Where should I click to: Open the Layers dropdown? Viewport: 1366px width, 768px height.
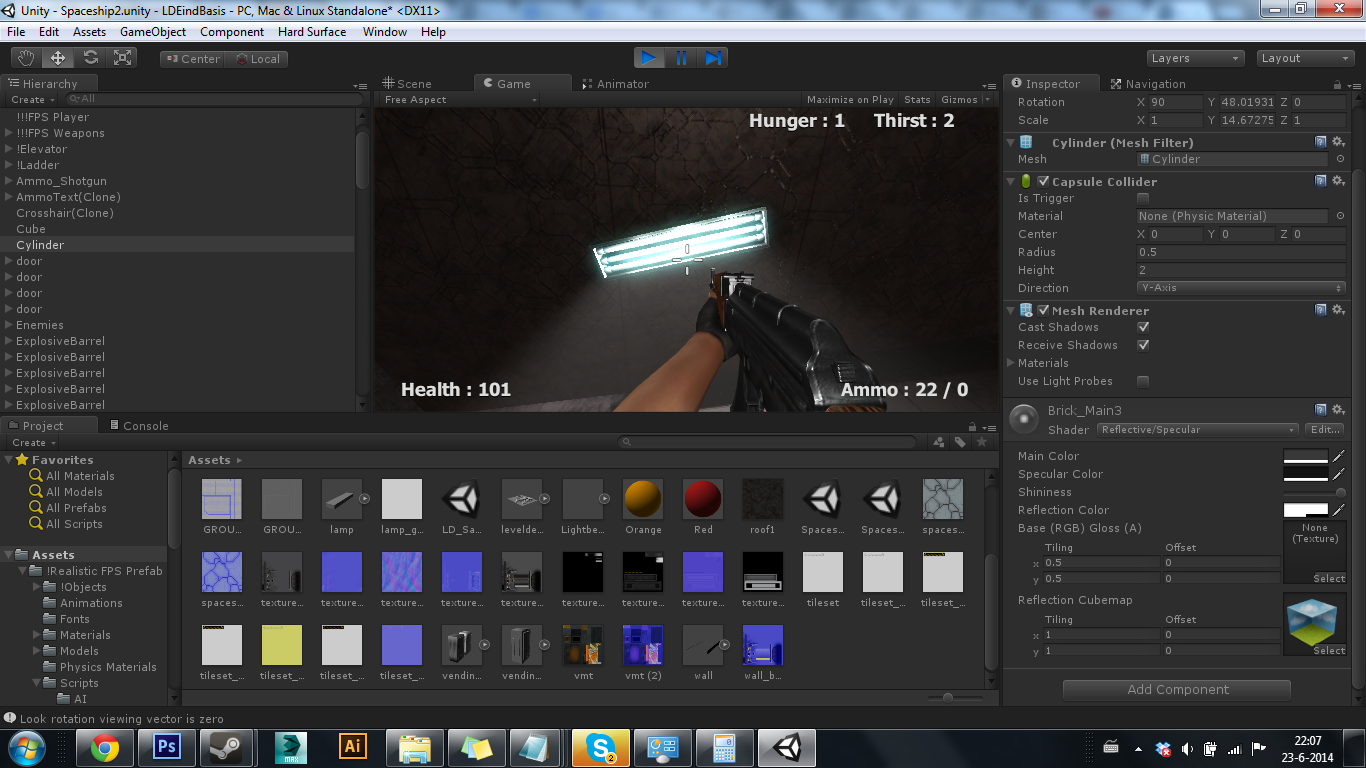pos(1195,58)
